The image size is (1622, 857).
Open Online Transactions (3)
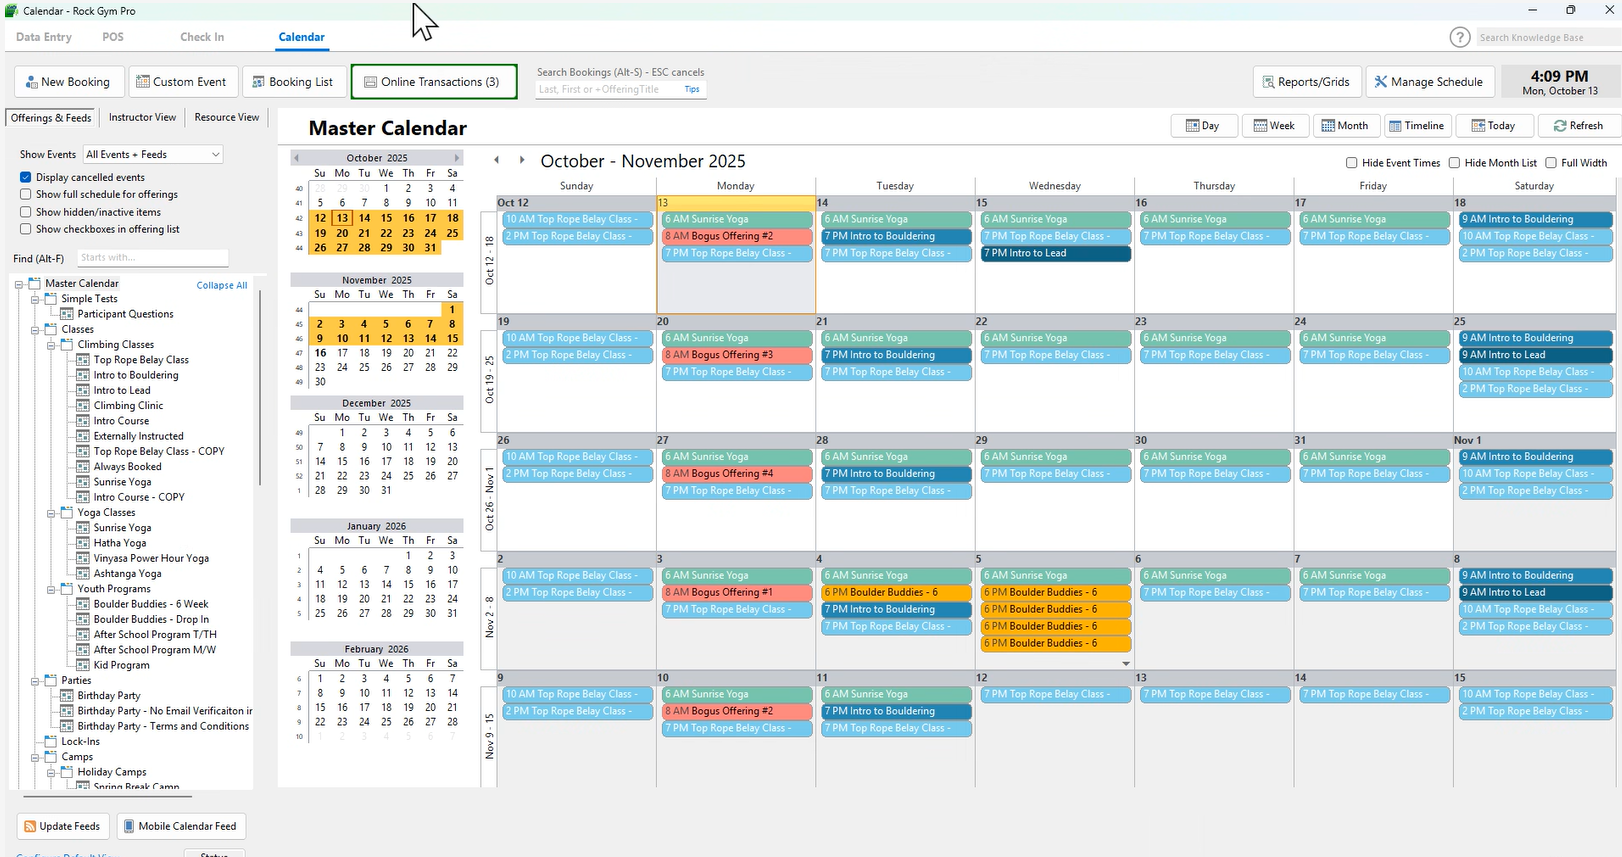(x=434, y=82)
